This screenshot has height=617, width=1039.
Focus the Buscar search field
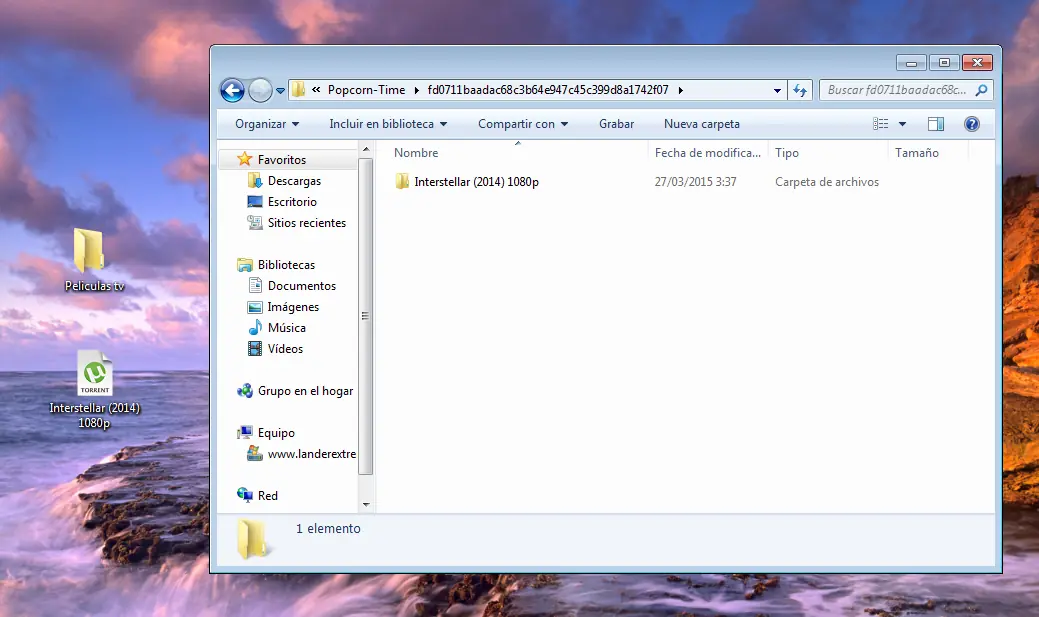(897, 89)
